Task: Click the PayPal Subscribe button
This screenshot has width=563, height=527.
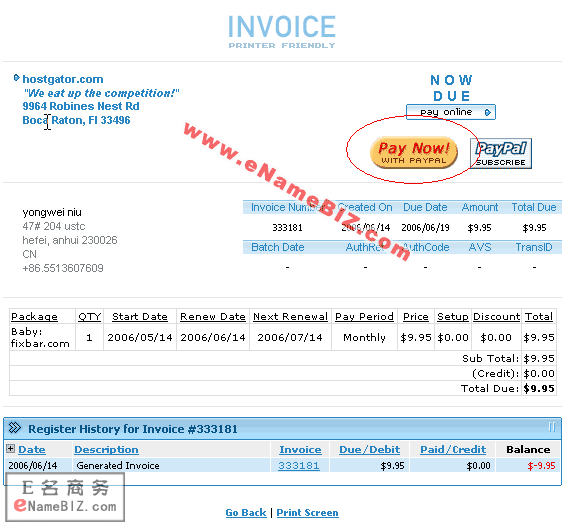Action: tap(501, 153)
